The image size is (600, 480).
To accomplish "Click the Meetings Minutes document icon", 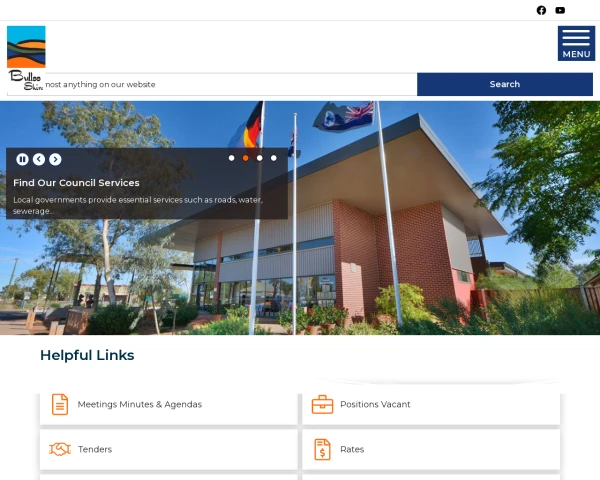I will (x=60, y=404).
